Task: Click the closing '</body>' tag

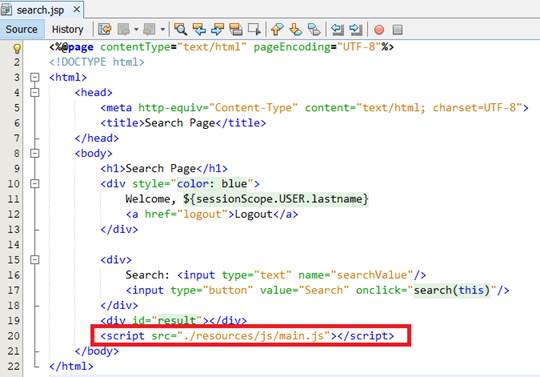Action: point(97,351)
